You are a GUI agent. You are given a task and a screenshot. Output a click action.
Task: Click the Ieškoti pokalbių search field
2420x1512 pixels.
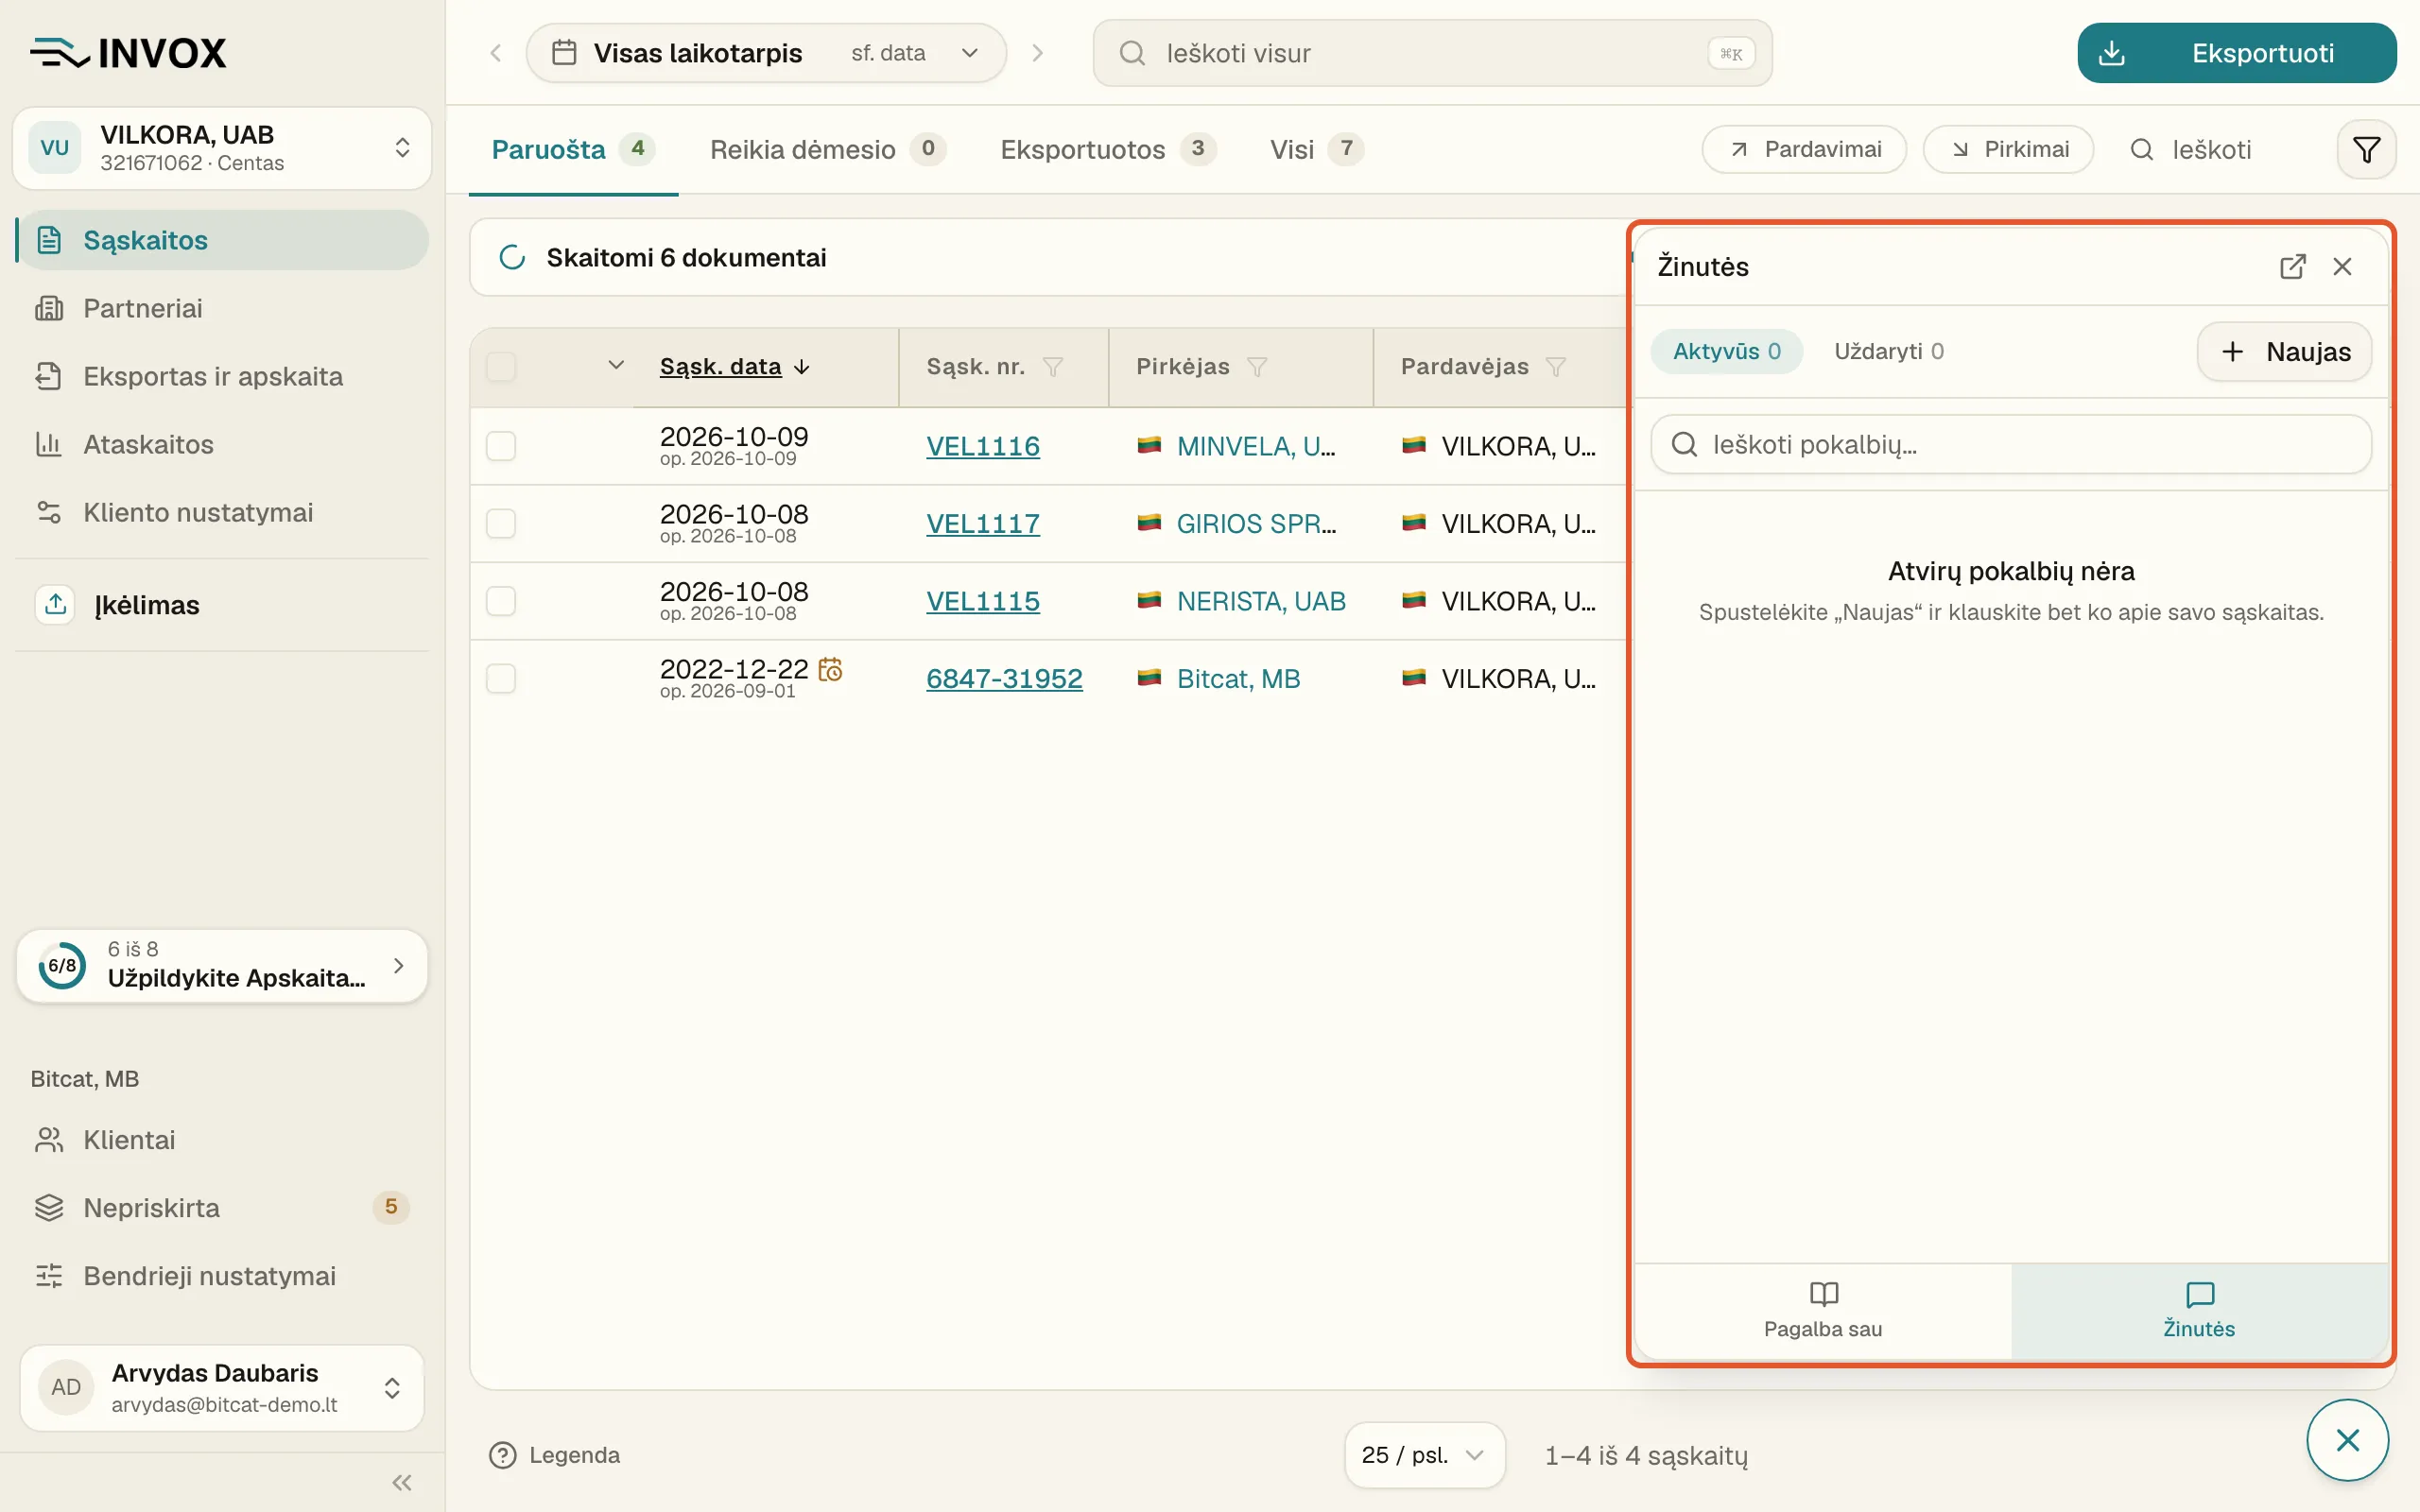coord(2010,445)
